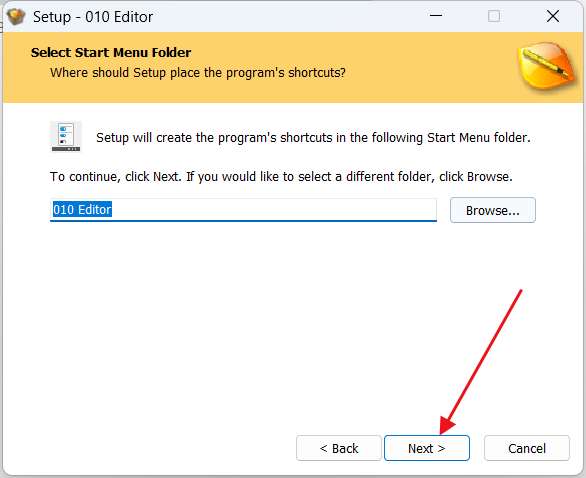
Task: Click the 'Setup - 010 Editor' window title
Action: pyautogui.click(x=93, y=17)
